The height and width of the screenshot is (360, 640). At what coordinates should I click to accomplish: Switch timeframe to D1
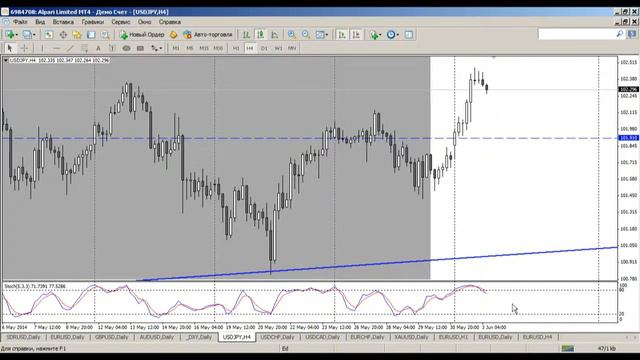[264, 48]
